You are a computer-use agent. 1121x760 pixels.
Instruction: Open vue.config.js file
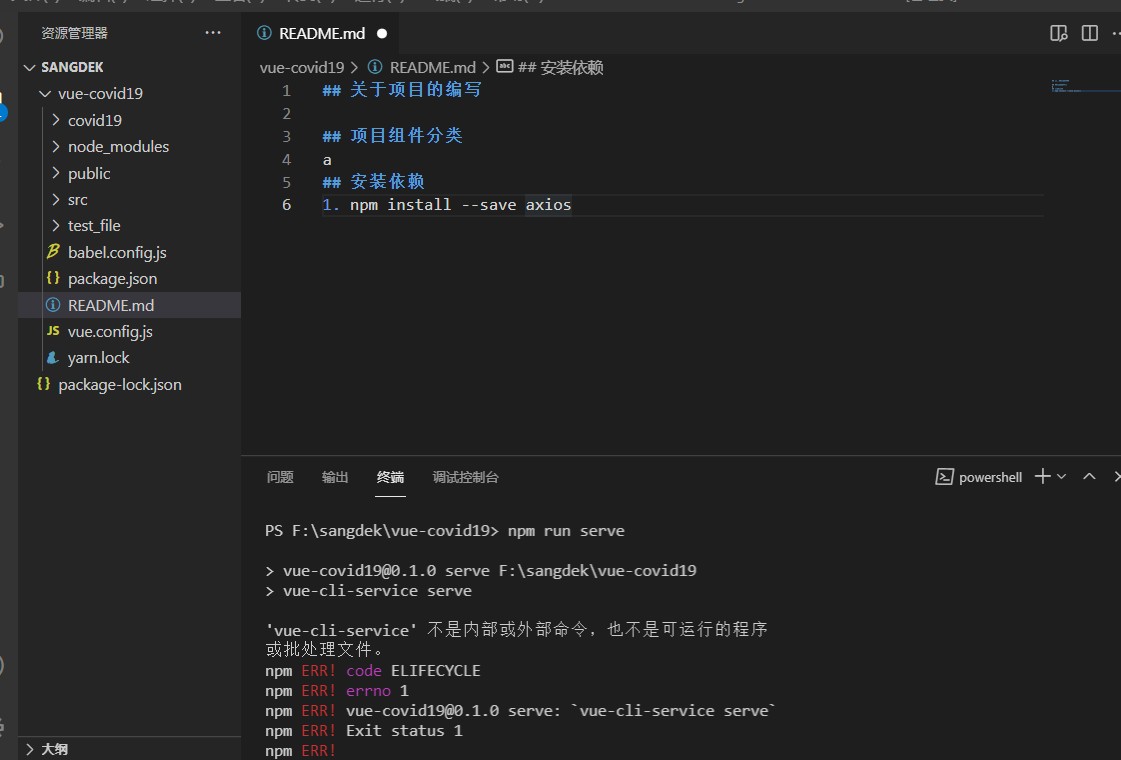point(110,332)
